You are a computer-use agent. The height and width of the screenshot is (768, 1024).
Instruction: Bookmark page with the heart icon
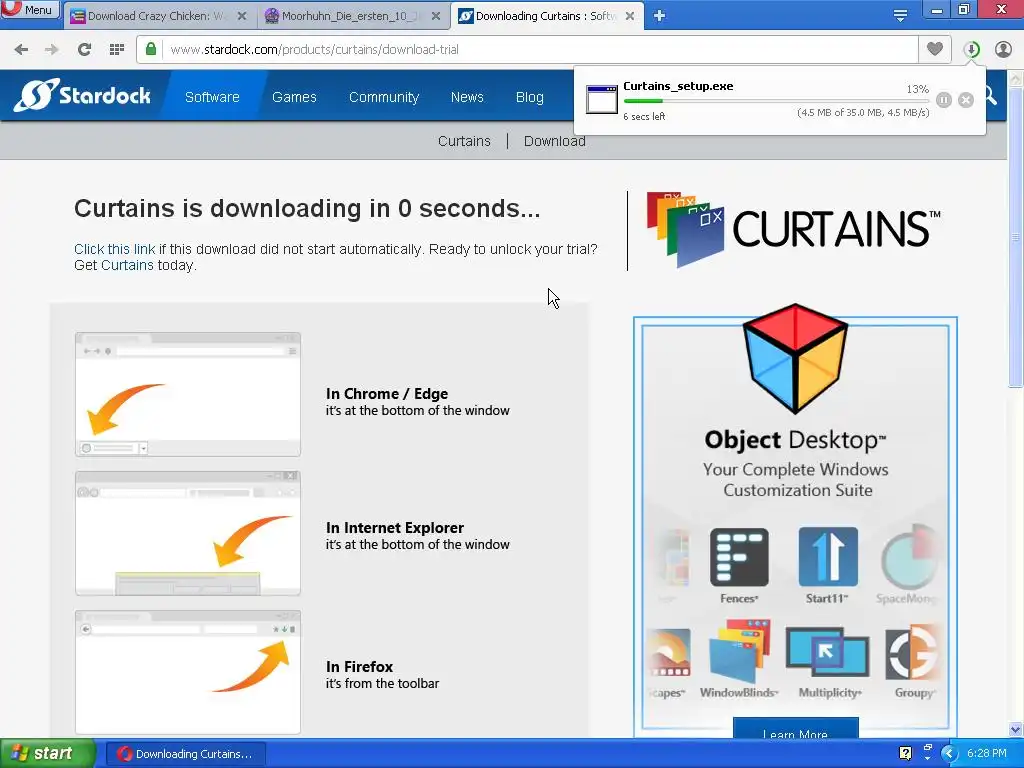(x=935, y=49)
